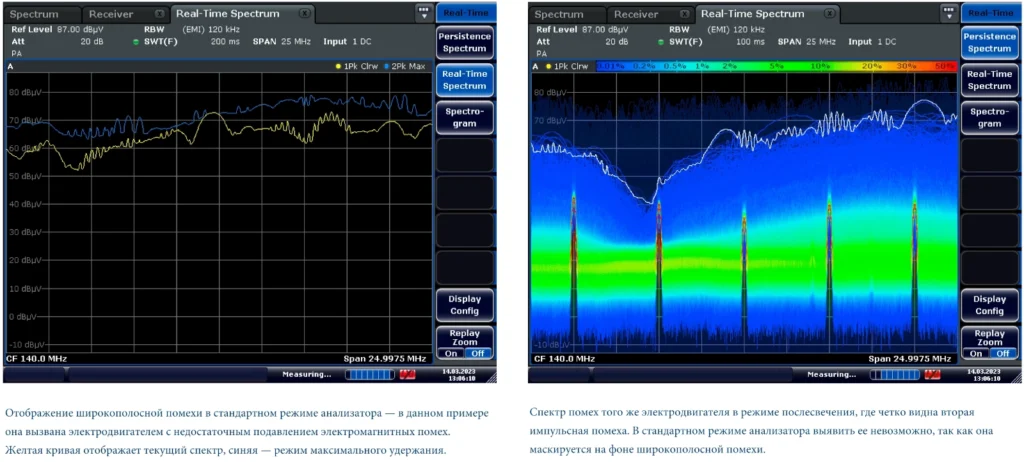Click Span 24.9975 MHz in left analyzer
The width and height of the screenshot is (1024, 462).
(385, 359)
